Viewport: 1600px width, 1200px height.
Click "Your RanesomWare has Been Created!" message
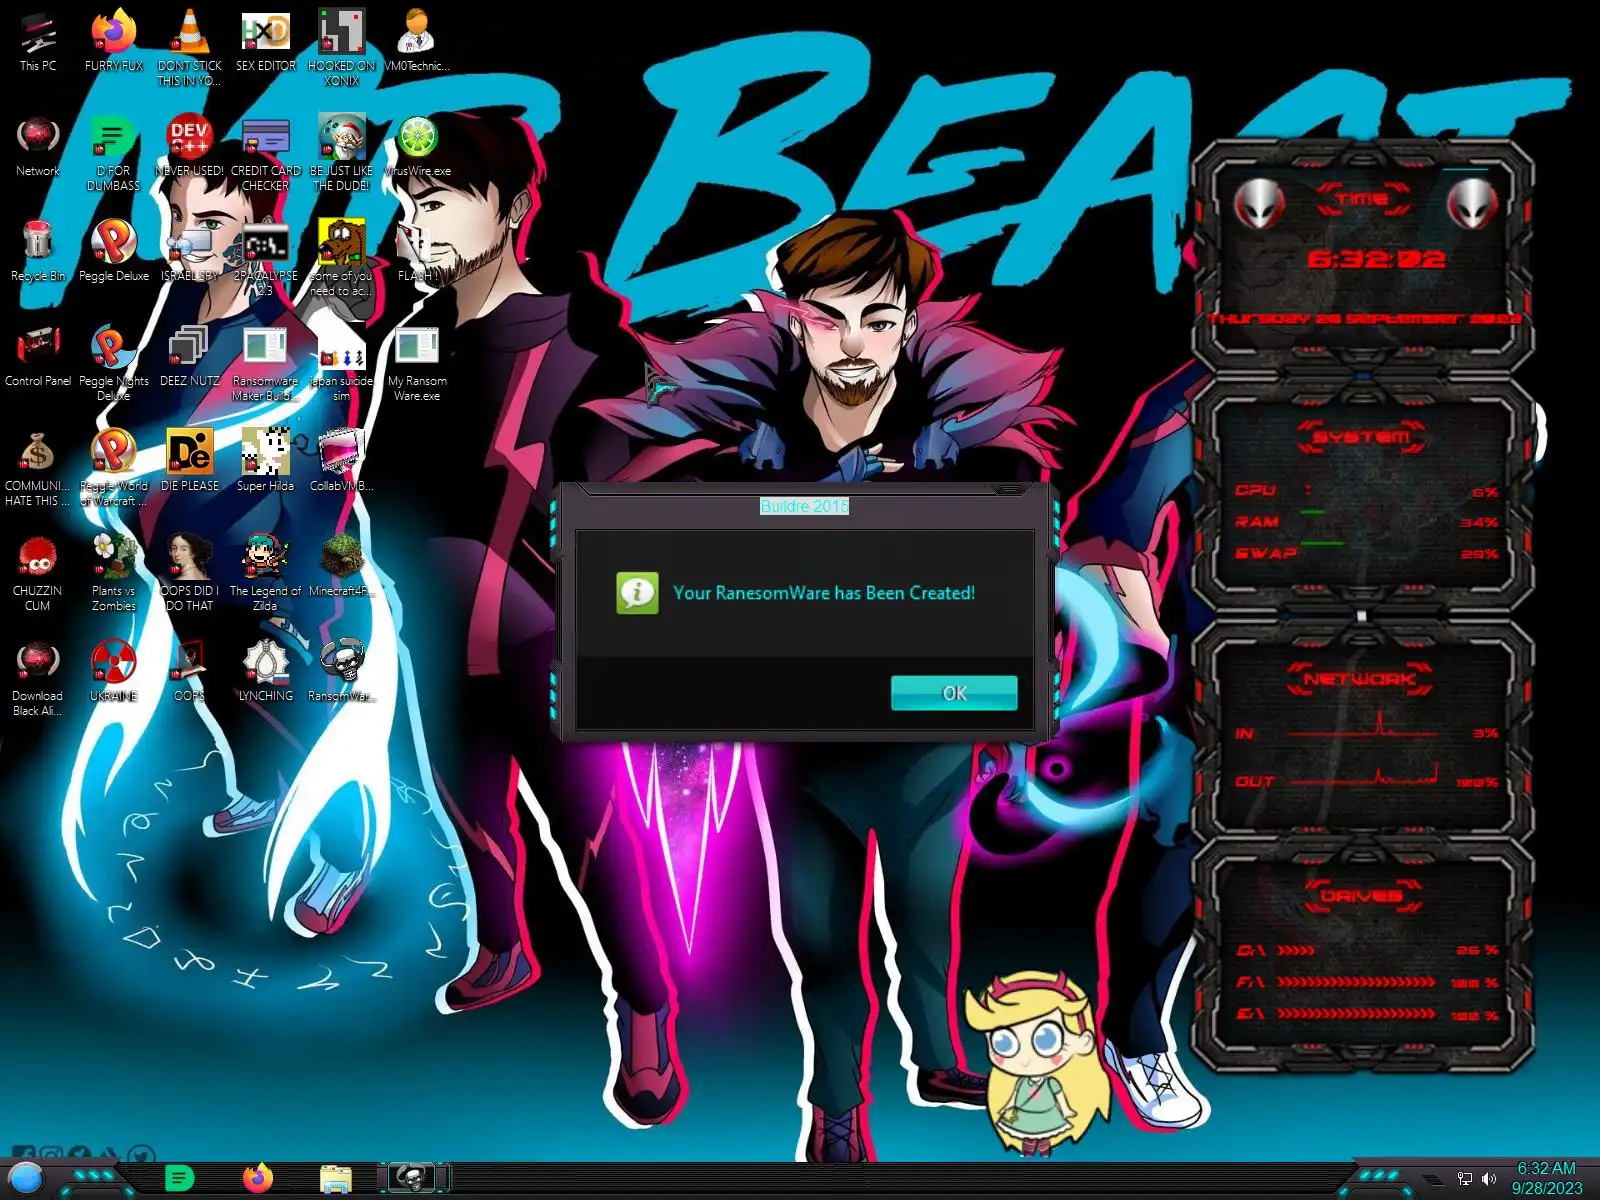(824, 593)
